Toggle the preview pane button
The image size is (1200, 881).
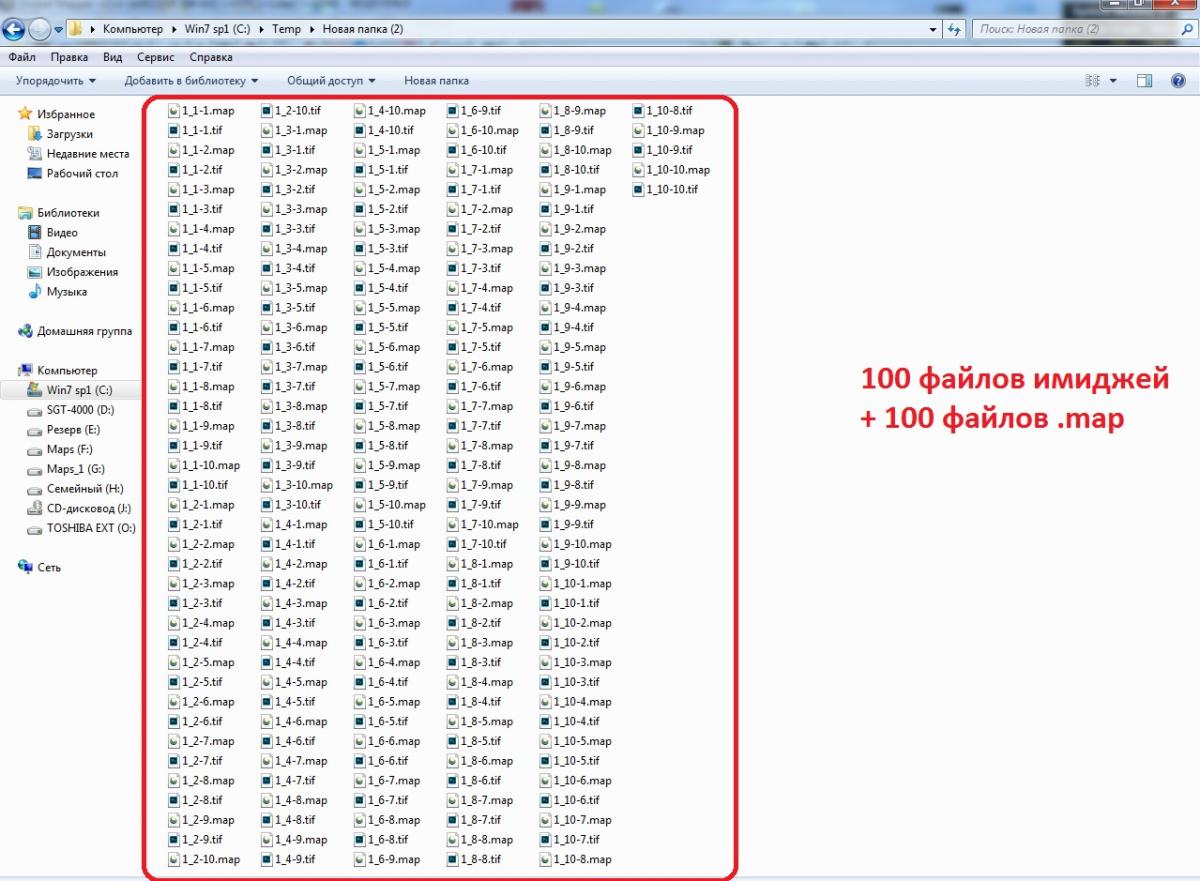(x=1145, y=81)
